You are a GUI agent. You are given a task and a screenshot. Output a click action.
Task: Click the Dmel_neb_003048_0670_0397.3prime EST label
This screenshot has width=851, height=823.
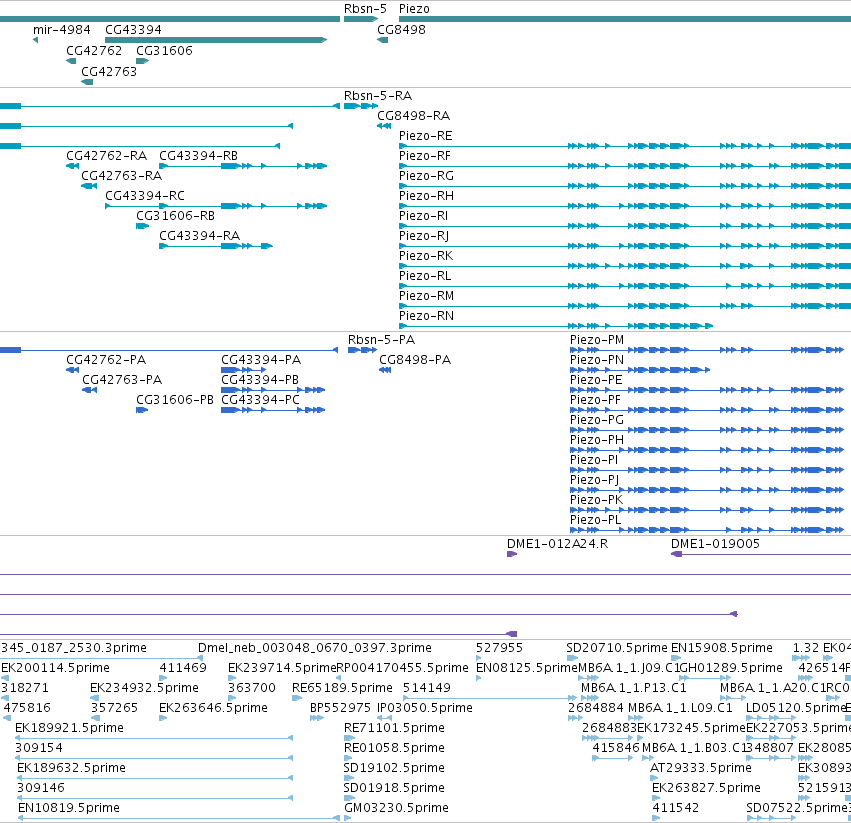click(315, 648)
